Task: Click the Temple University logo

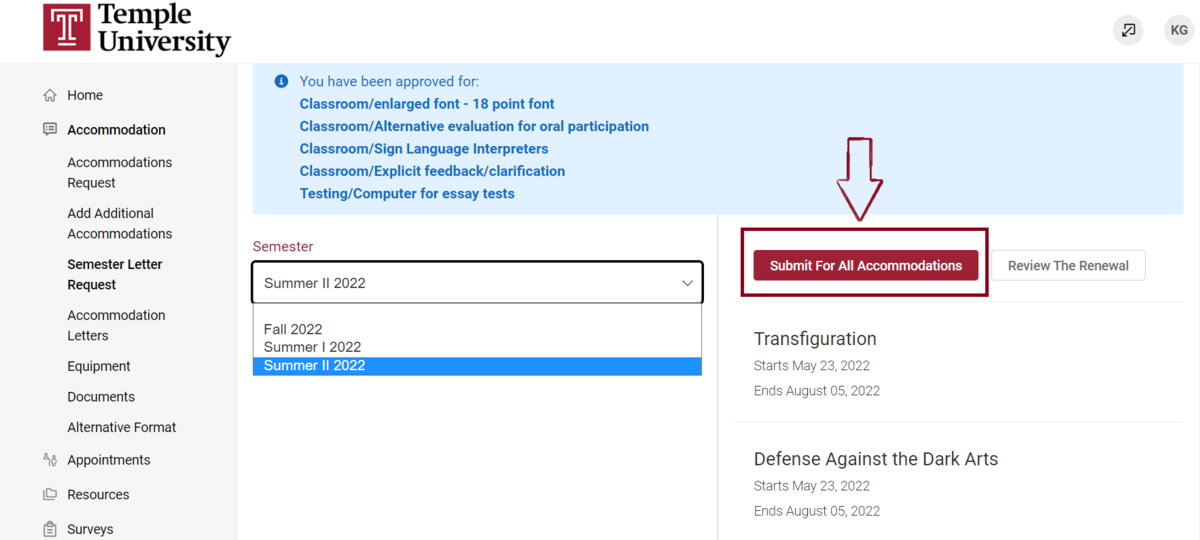Action: pos(137,29)
